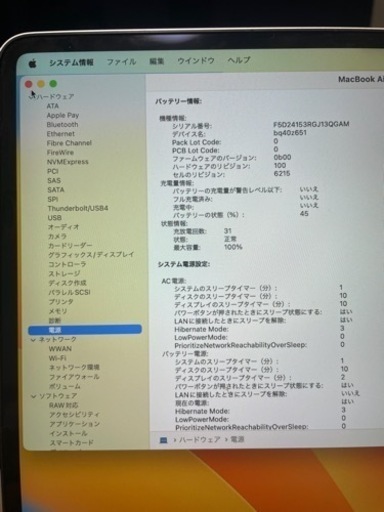Screen dimensions: 384x512
Task: Select Wi-Fi in sidebar
Action: coord(58,358)
